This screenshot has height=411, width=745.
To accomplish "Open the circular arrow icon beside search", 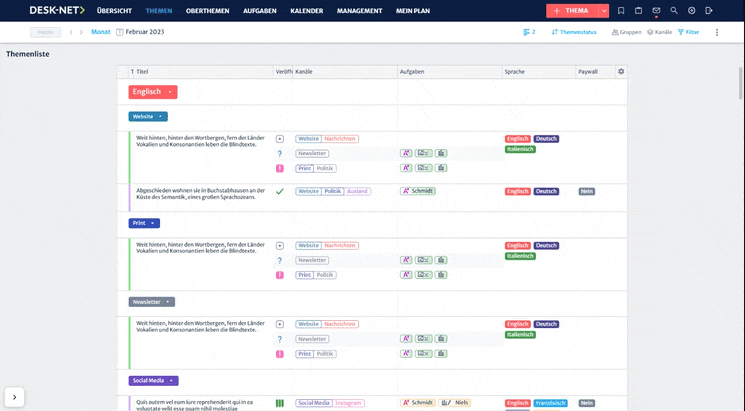I will [x=691, y=10].
